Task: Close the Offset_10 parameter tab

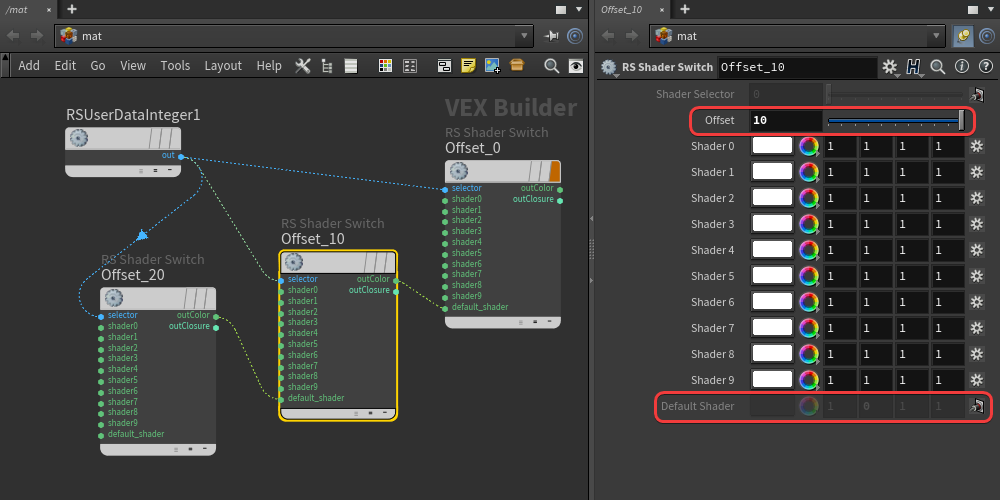Action: (x=662, y=10)
